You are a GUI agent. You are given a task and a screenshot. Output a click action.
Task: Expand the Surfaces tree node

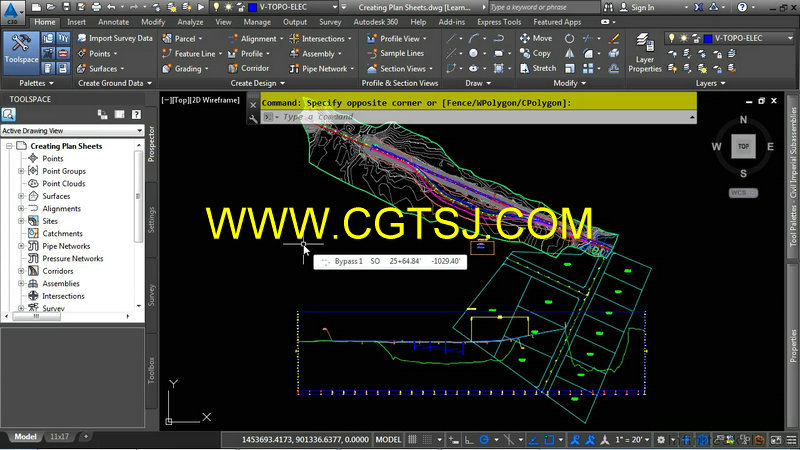(21, 196)
